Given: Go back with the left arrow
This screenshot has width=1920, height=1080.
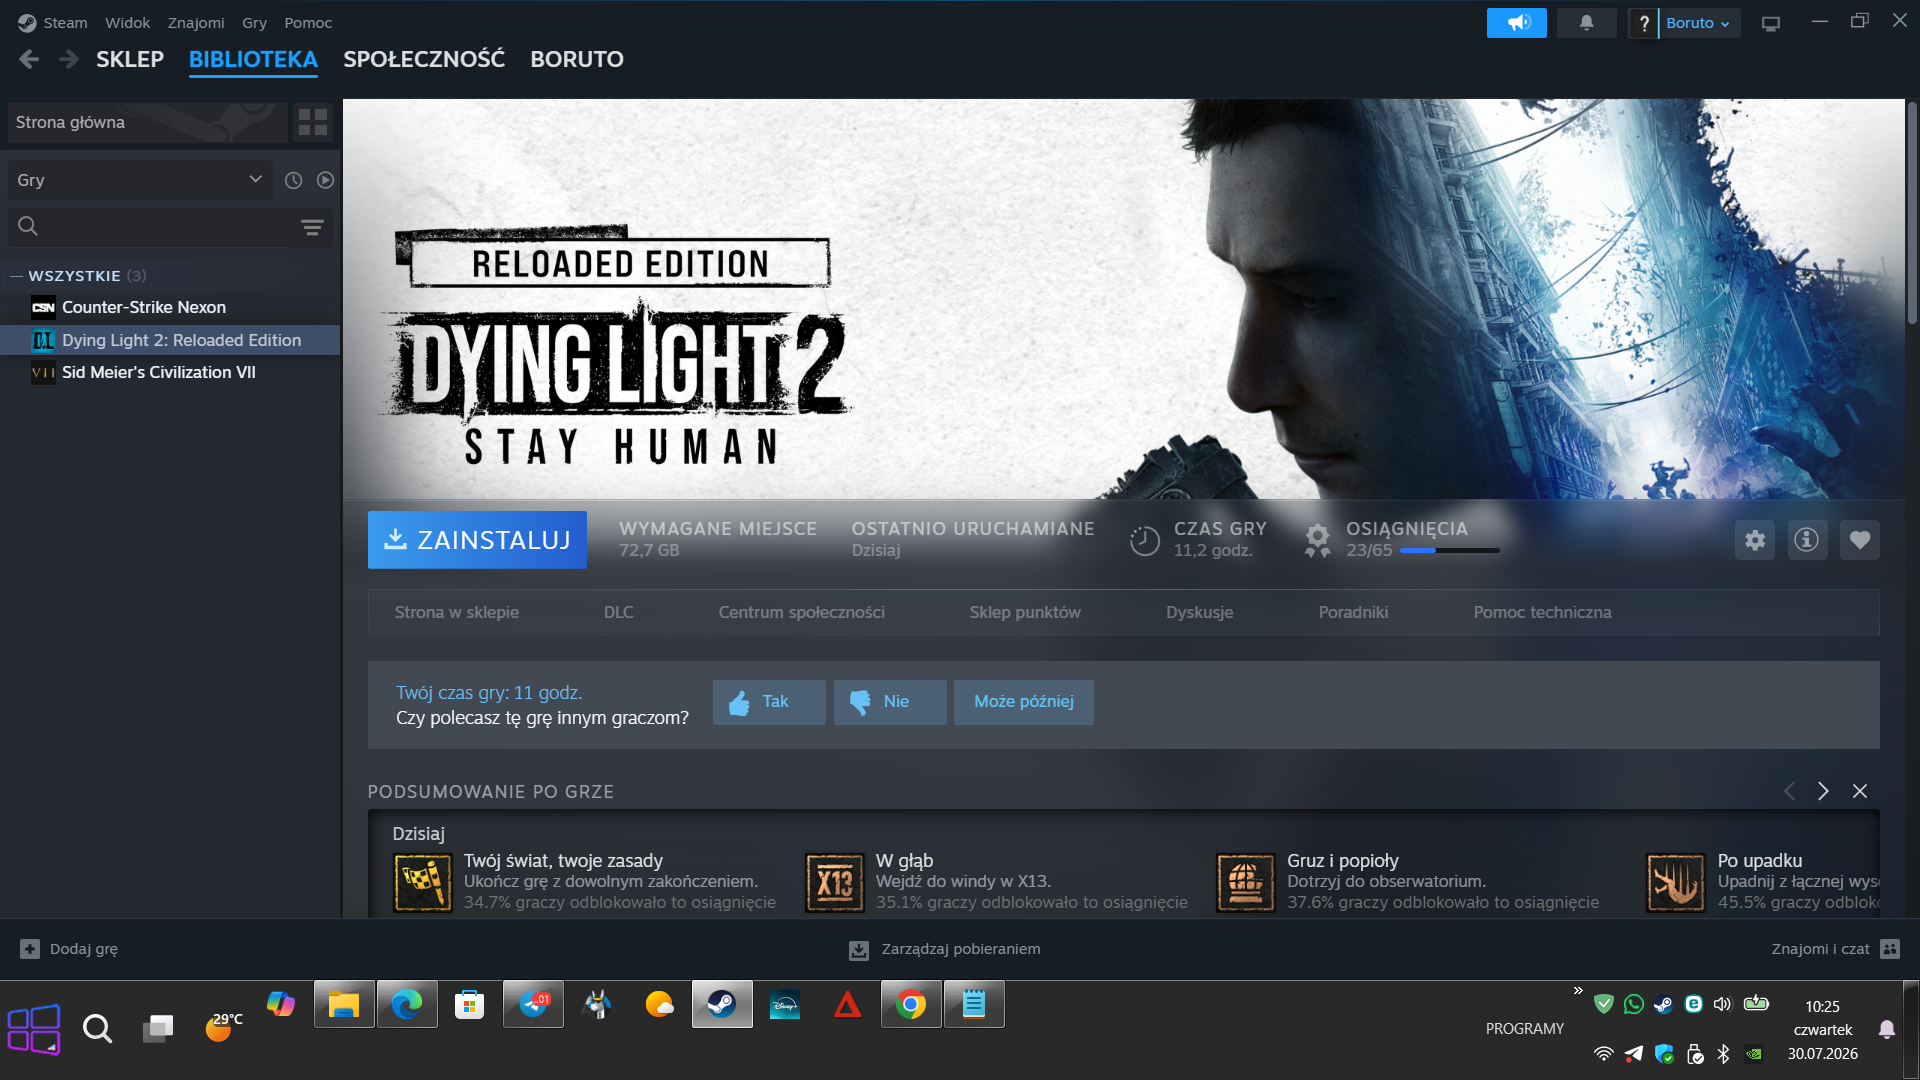Looking at the screenshot, I should [x=29, y=59].
